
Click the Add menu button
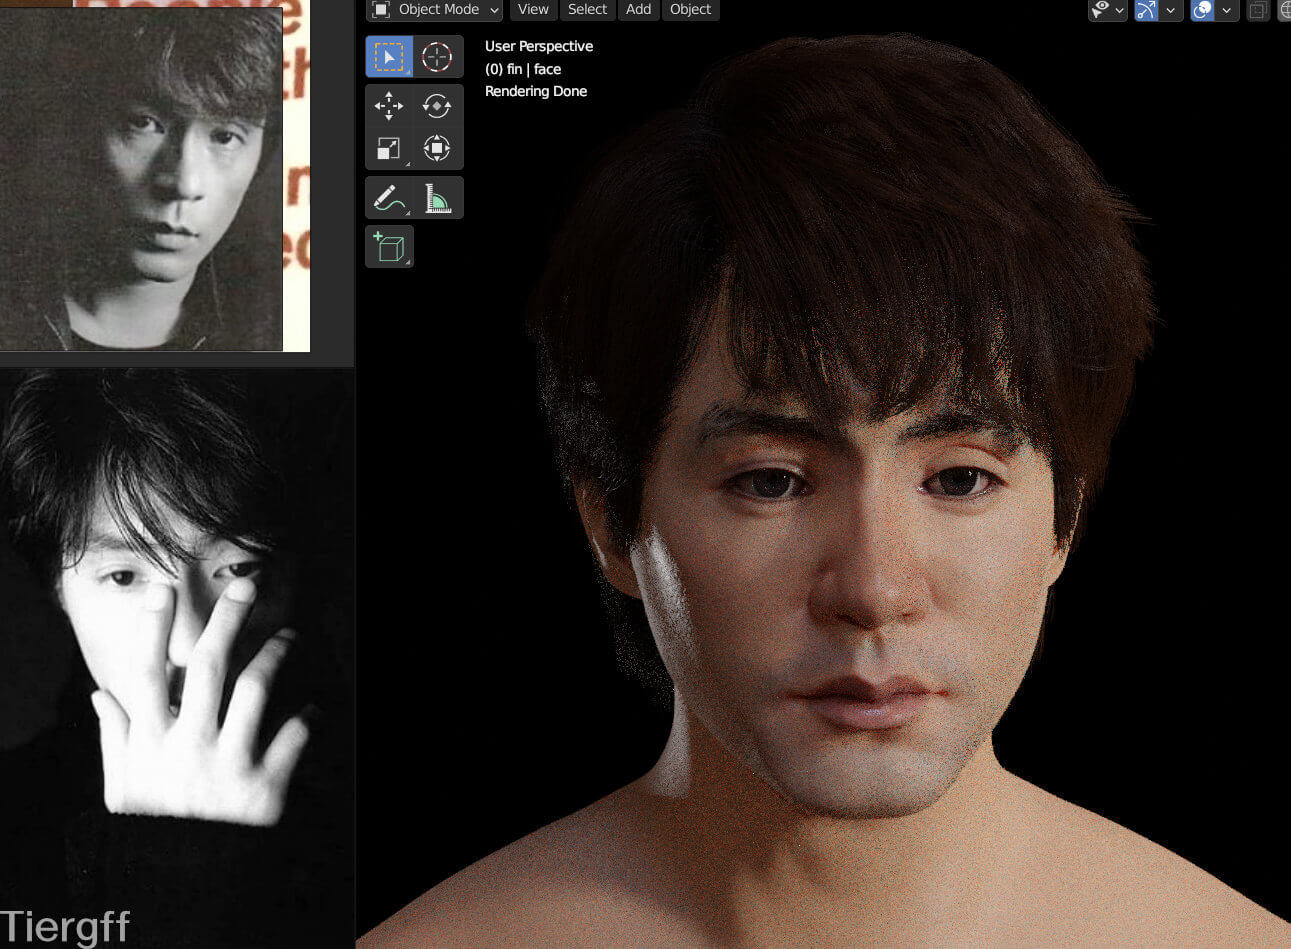(638, 10)
